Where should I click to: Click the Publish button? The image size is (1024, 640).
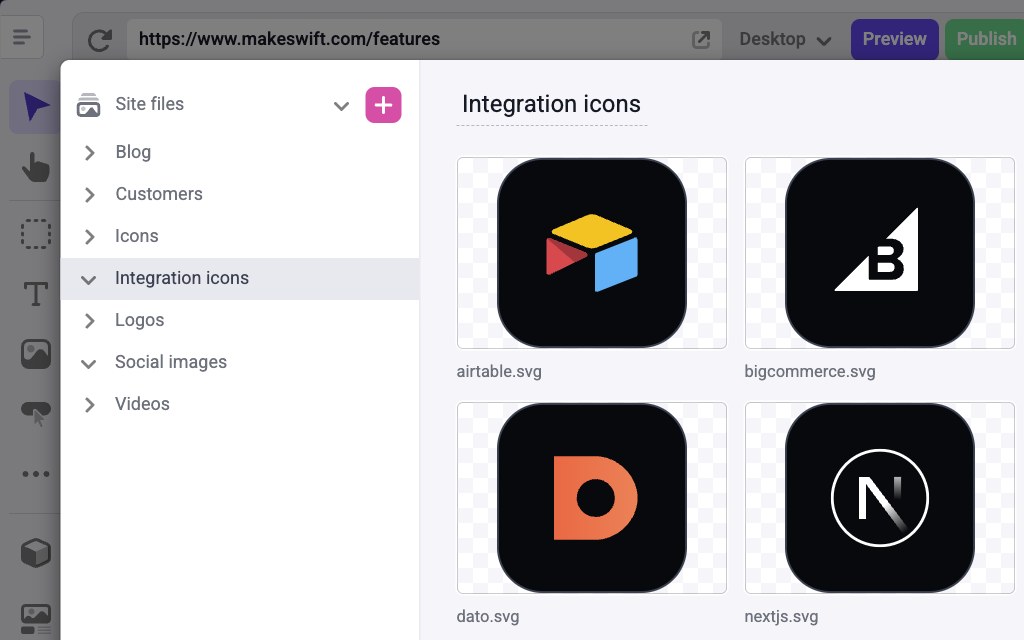[985, 39]
